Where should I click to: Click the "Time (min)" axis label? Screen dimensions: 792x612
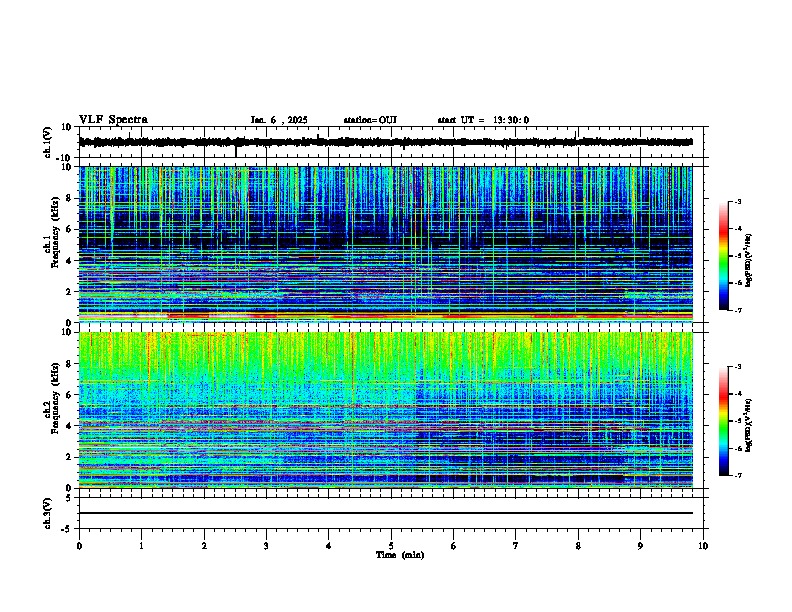[x=400, y=555]
